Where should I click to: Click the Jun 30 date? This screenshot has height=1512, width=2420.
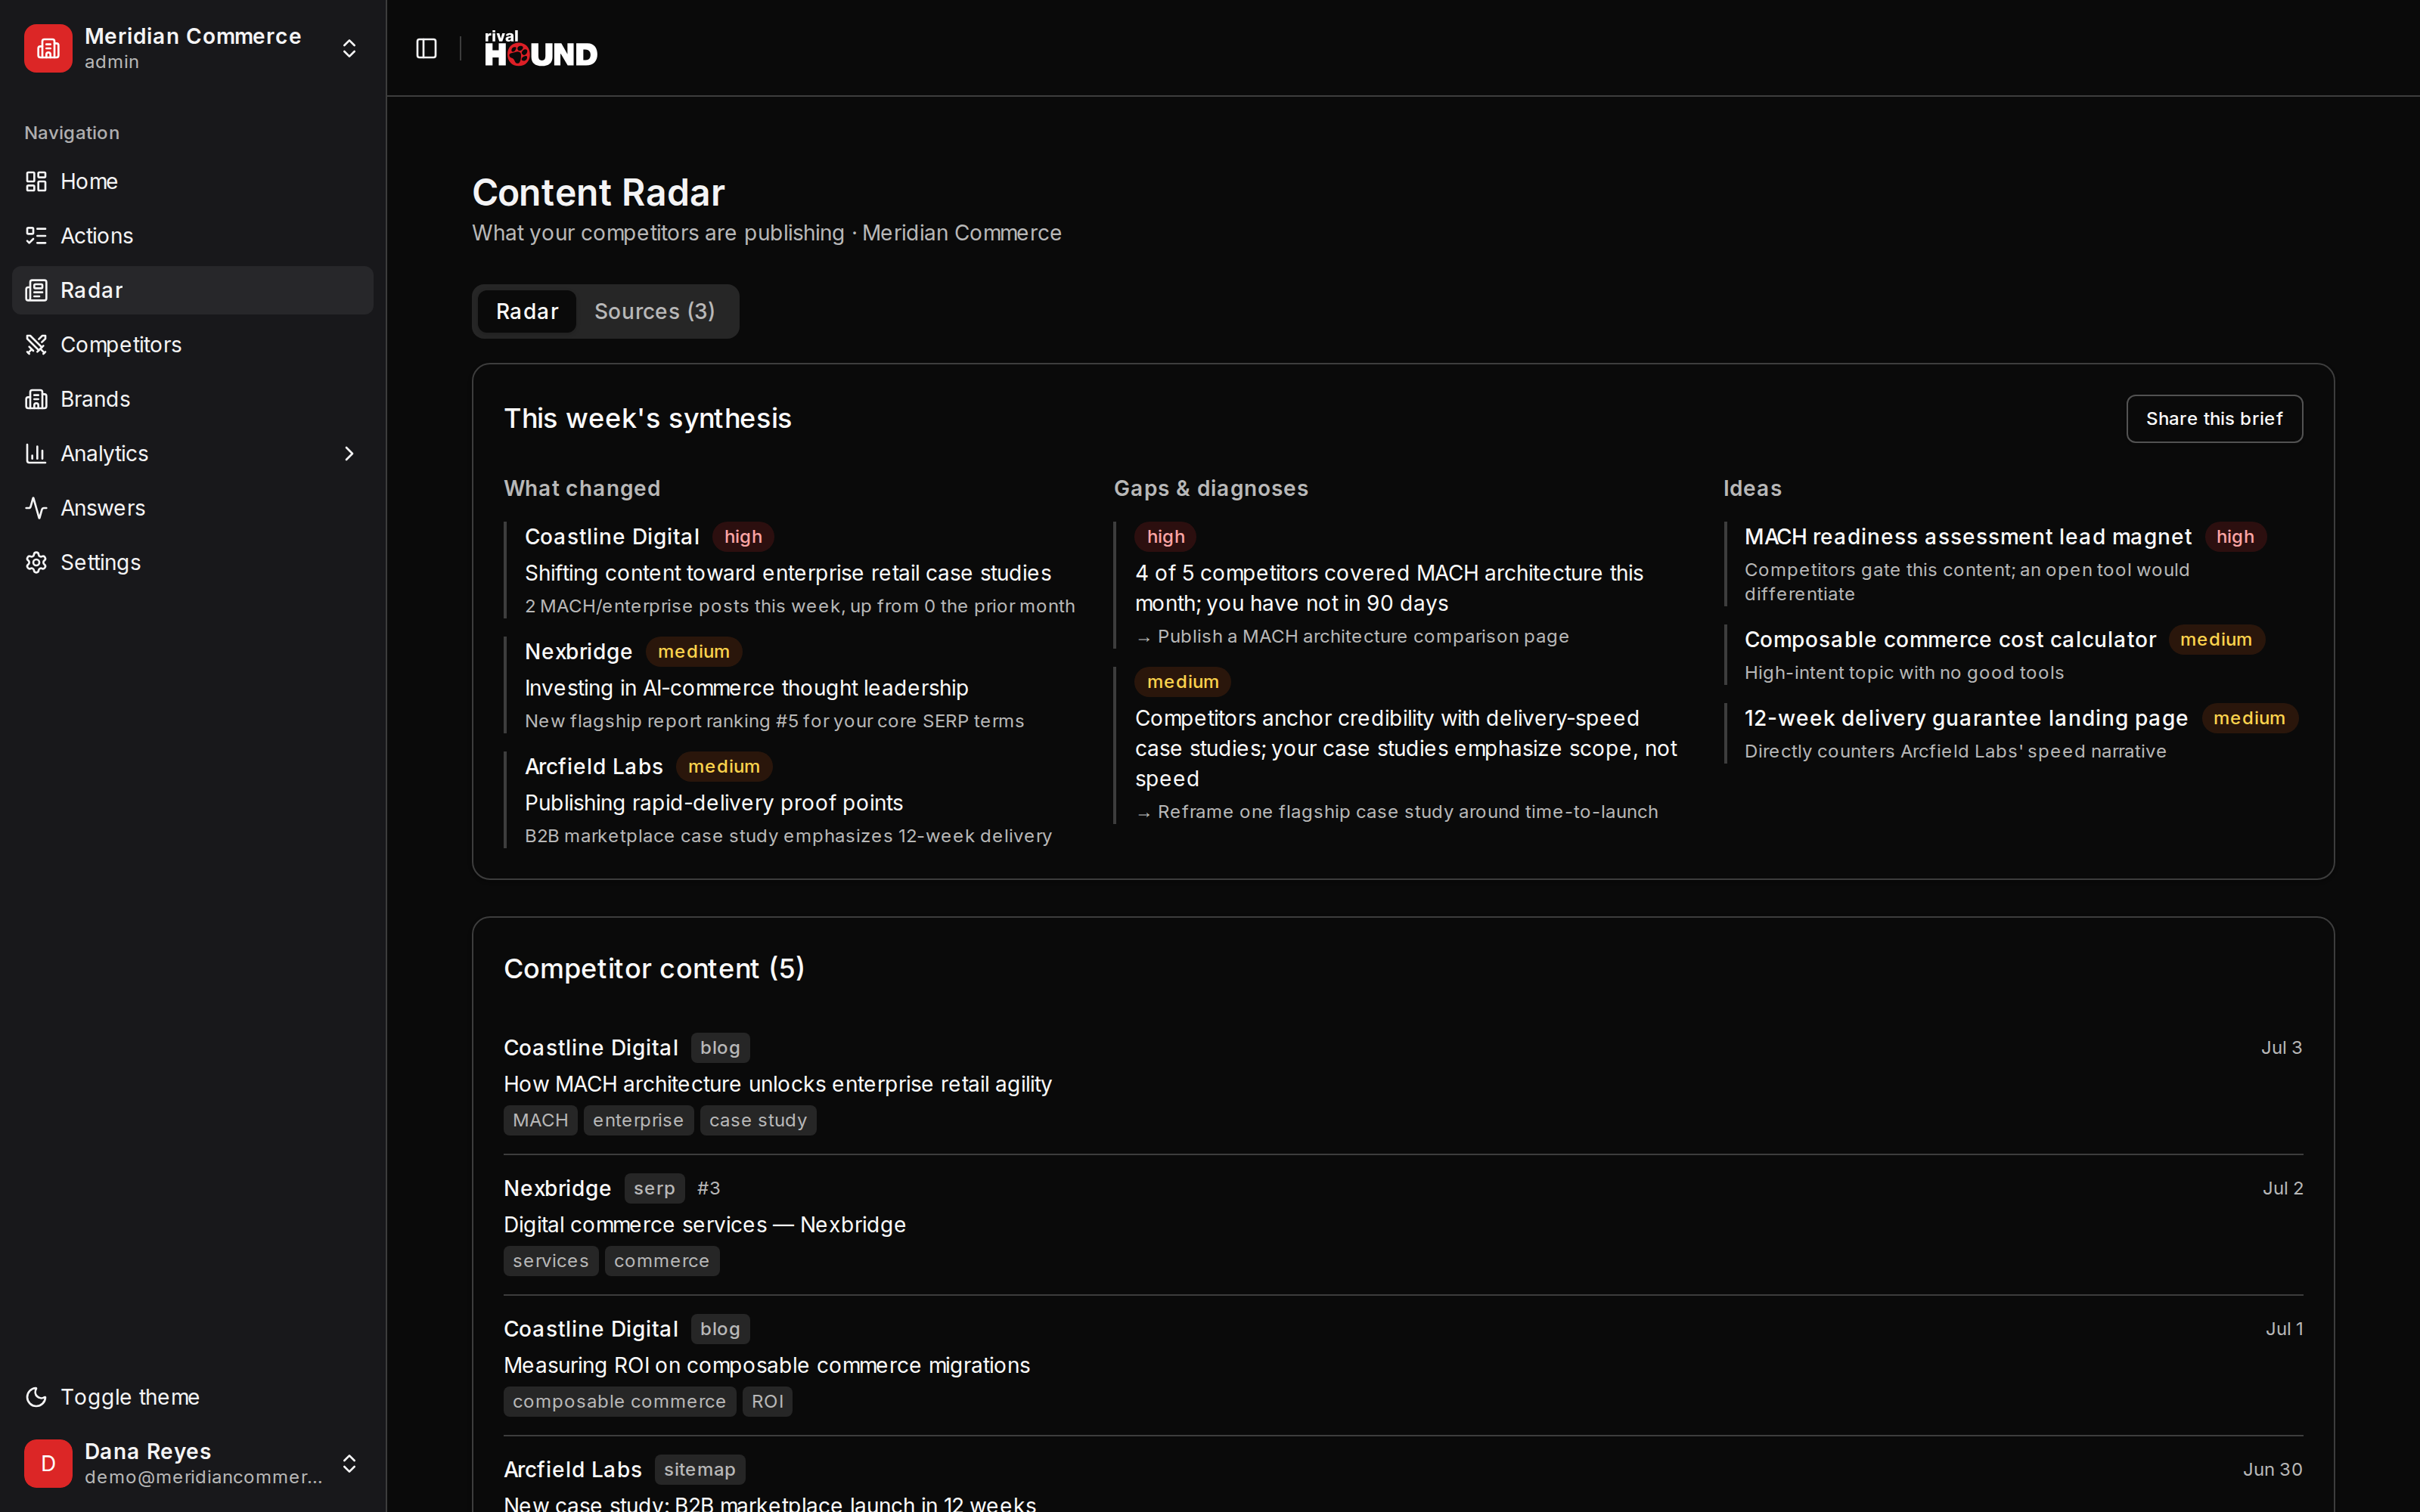tap(2272, 1469)
